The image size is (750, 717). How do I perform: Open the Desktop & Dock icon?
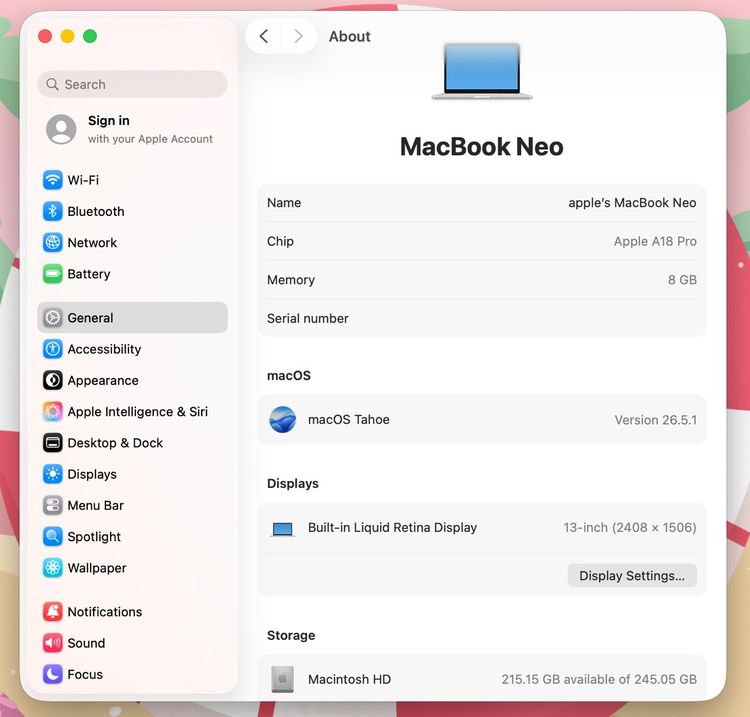(53, 443)
